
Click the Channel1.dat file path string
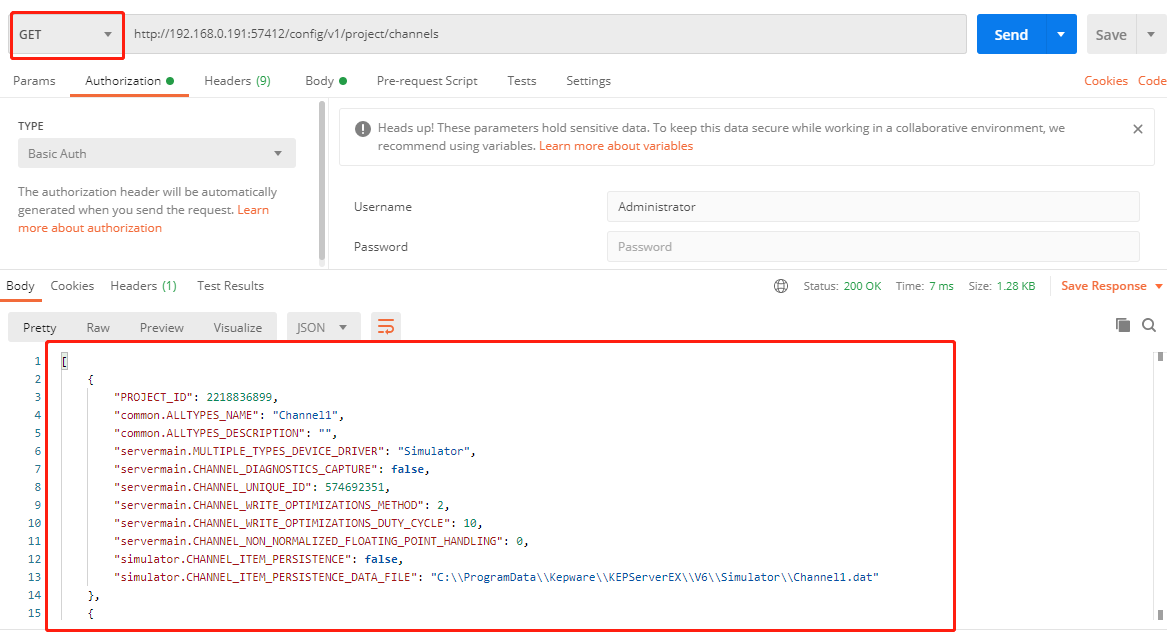(x=654, y=577)
